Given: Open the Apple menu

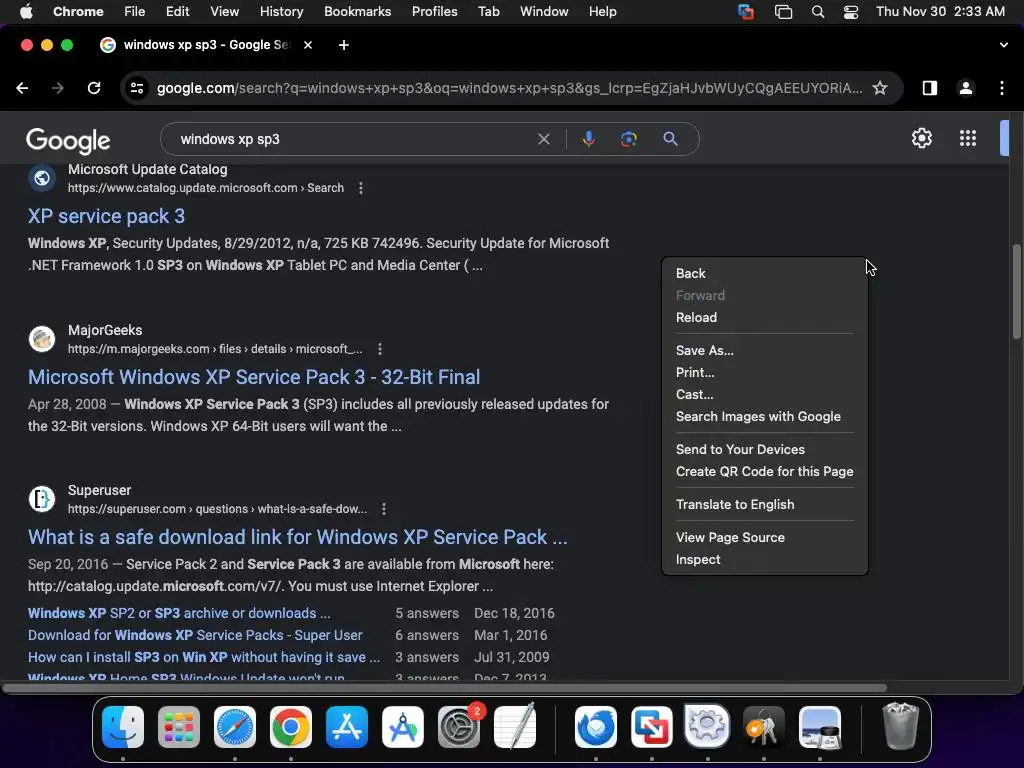Looking at the screenshot, I should pos(26,12).
